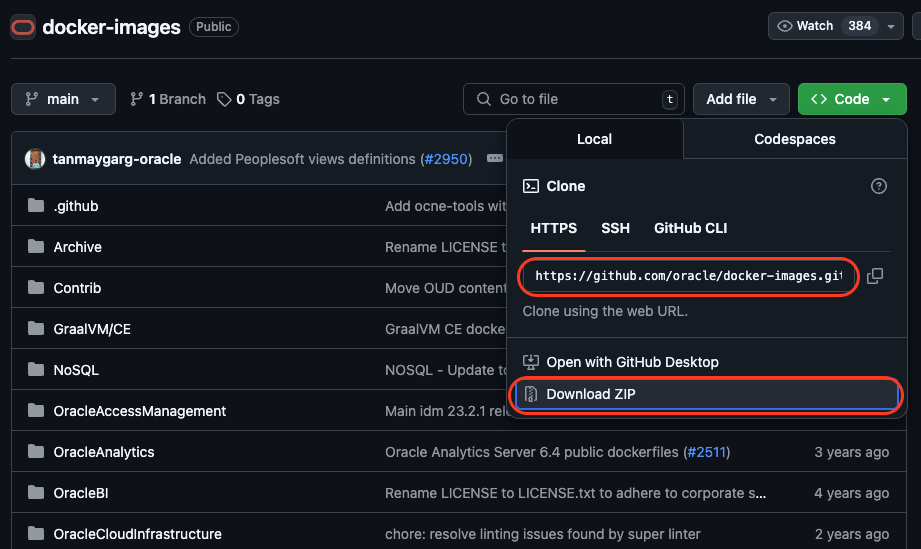
Task: Open the docker-images repository title link
Action: pos(112,27)
